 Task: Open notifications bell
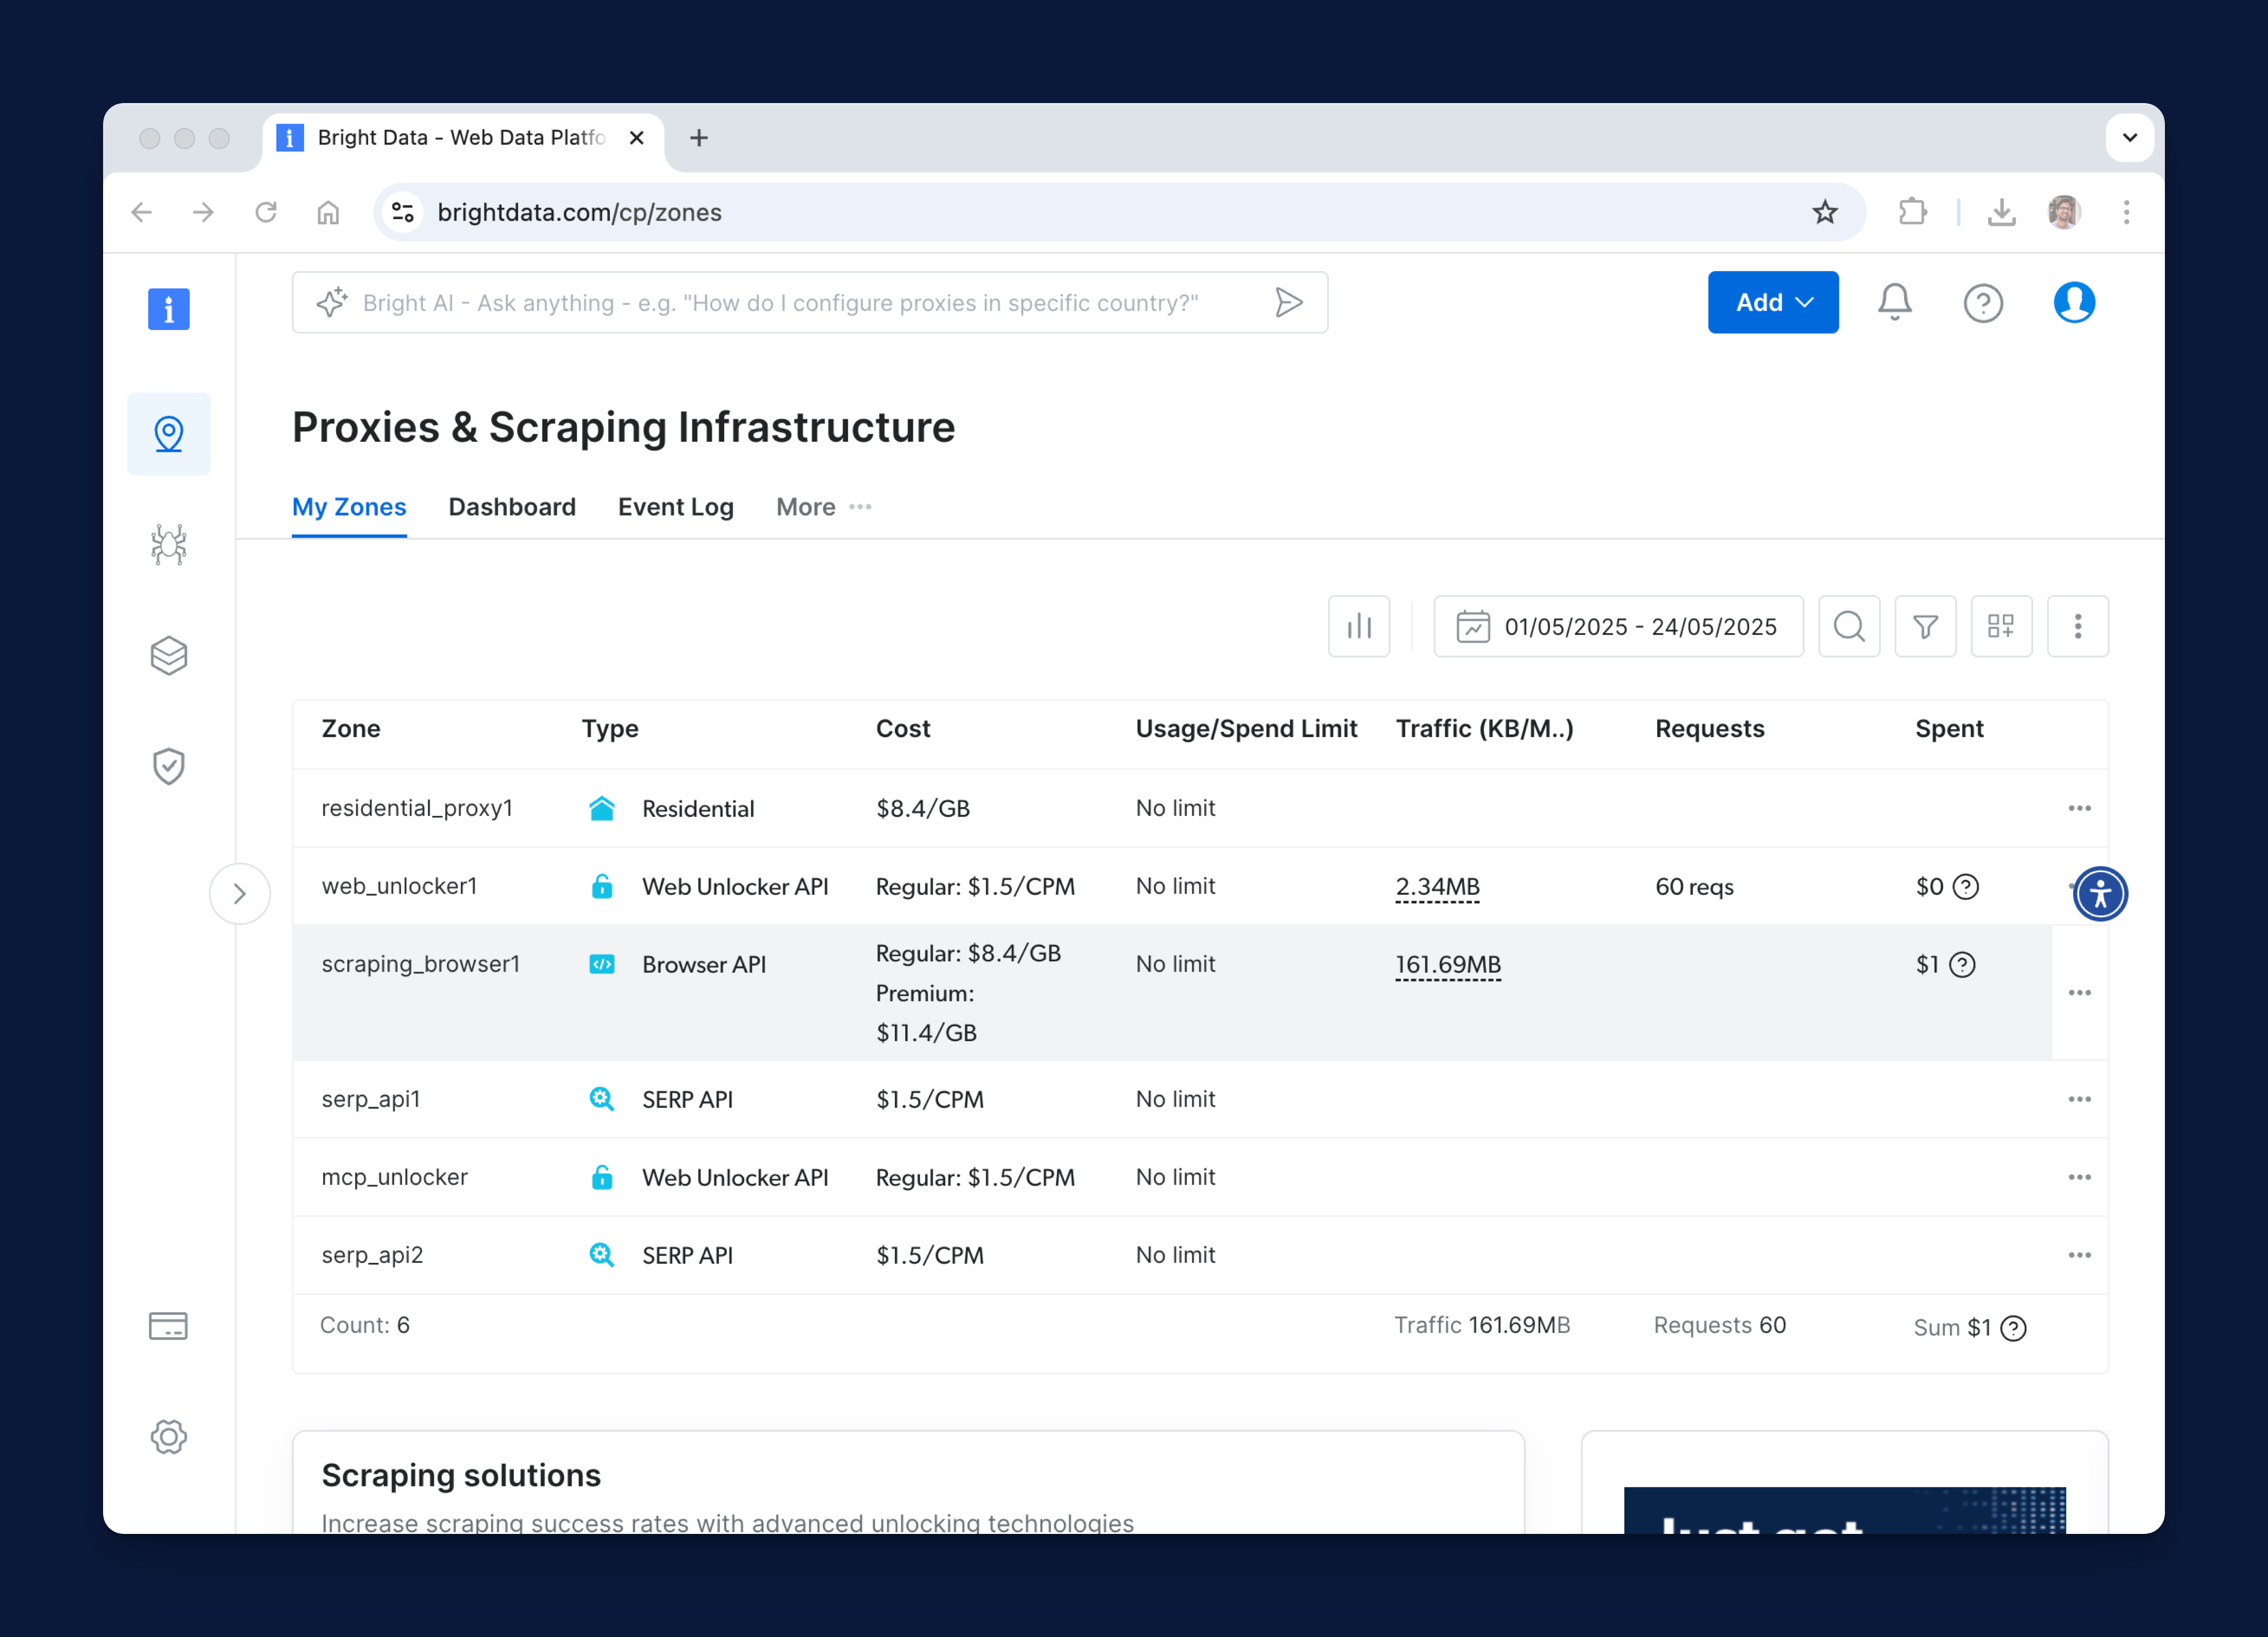[1894, 302]
